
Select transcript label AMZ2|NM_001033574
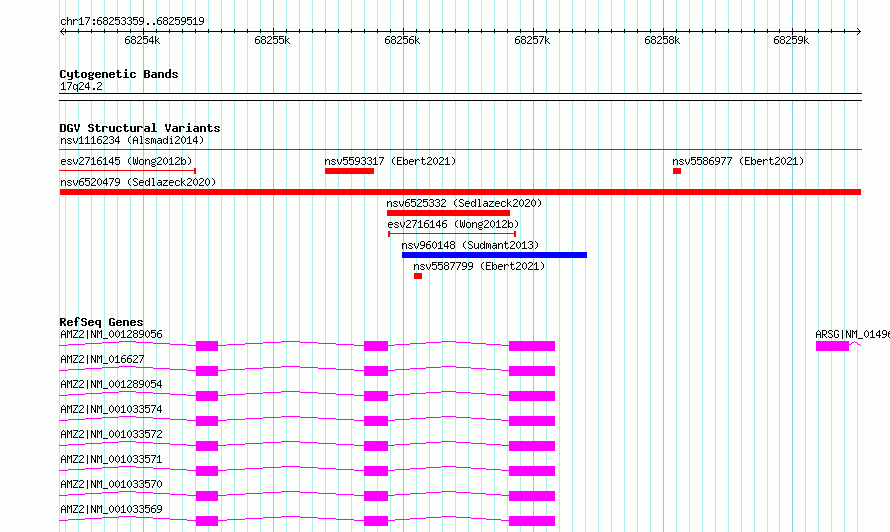point(111,409)
